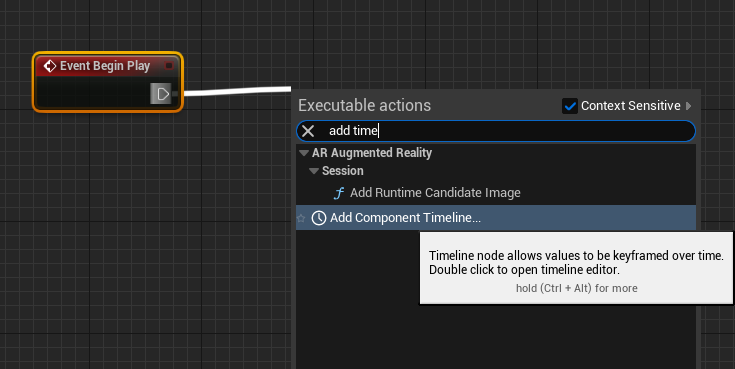Screen dimensions: 735x369
Task: Click function icon beside Add Runtime Candidate Image
Action: (x=339, y=193)
